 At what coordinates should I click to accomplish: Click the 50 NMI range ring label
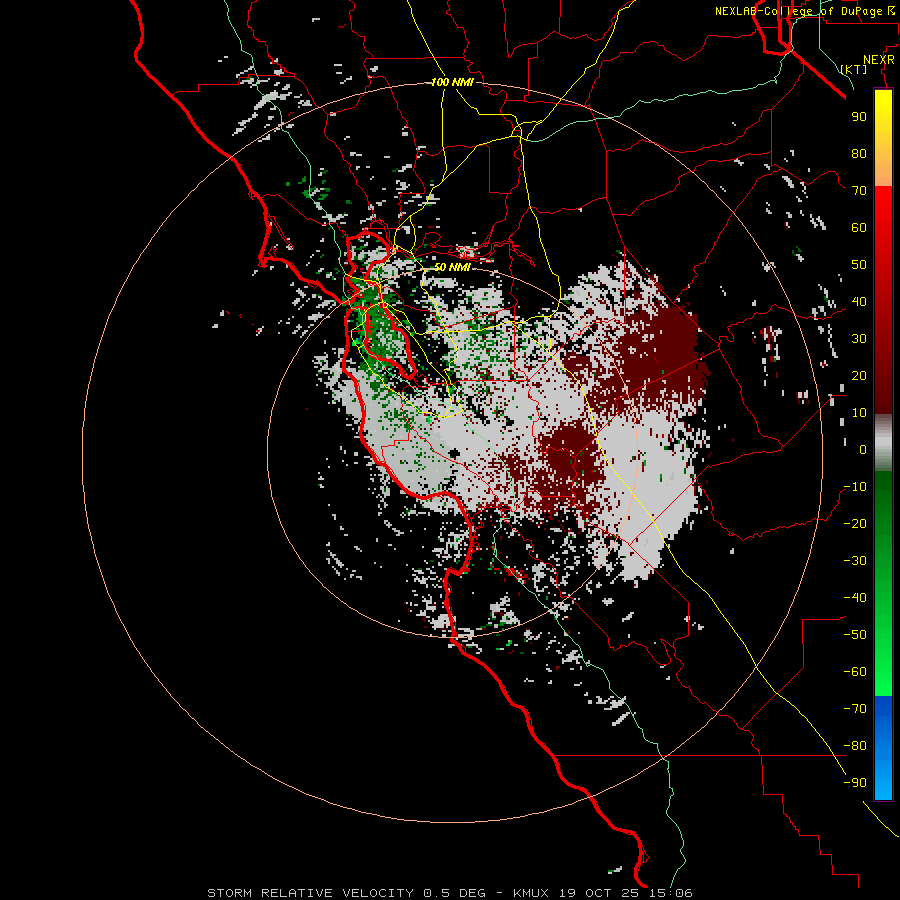click(452, 267)
